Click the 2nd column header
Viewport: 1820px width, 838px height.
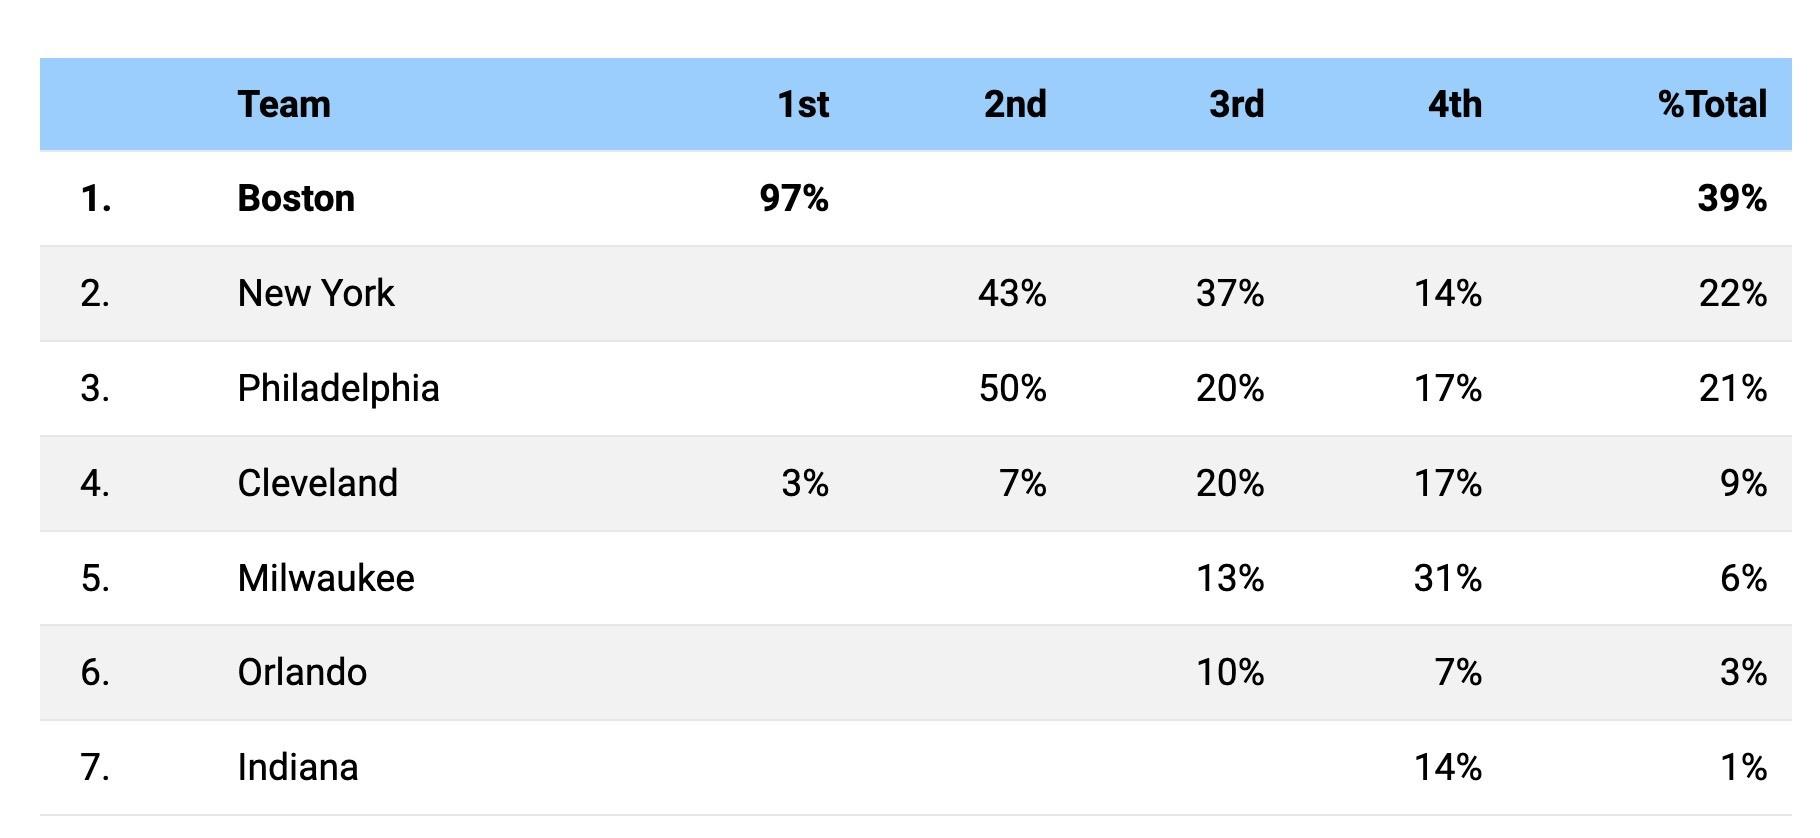point(1014,104)
